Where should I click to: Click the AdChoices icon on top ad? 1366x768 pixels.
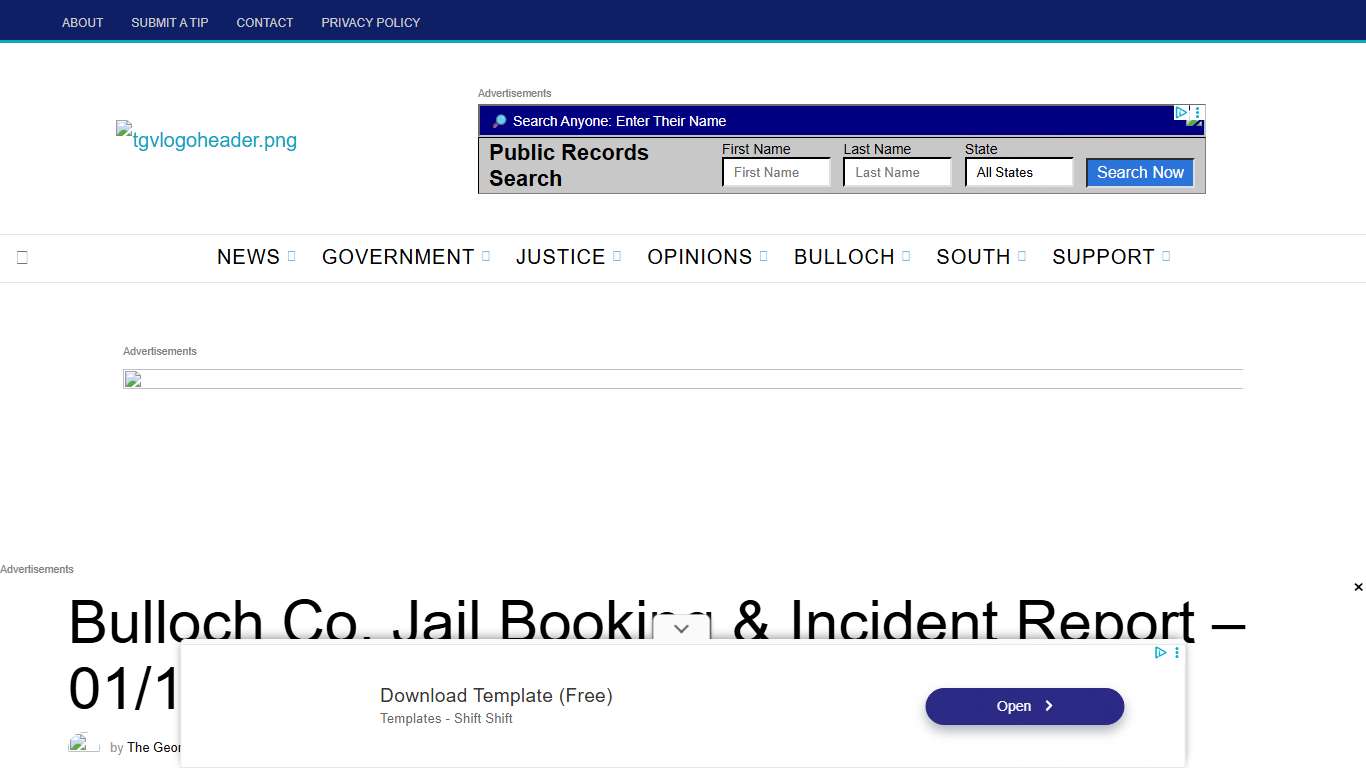point(1182,112)
